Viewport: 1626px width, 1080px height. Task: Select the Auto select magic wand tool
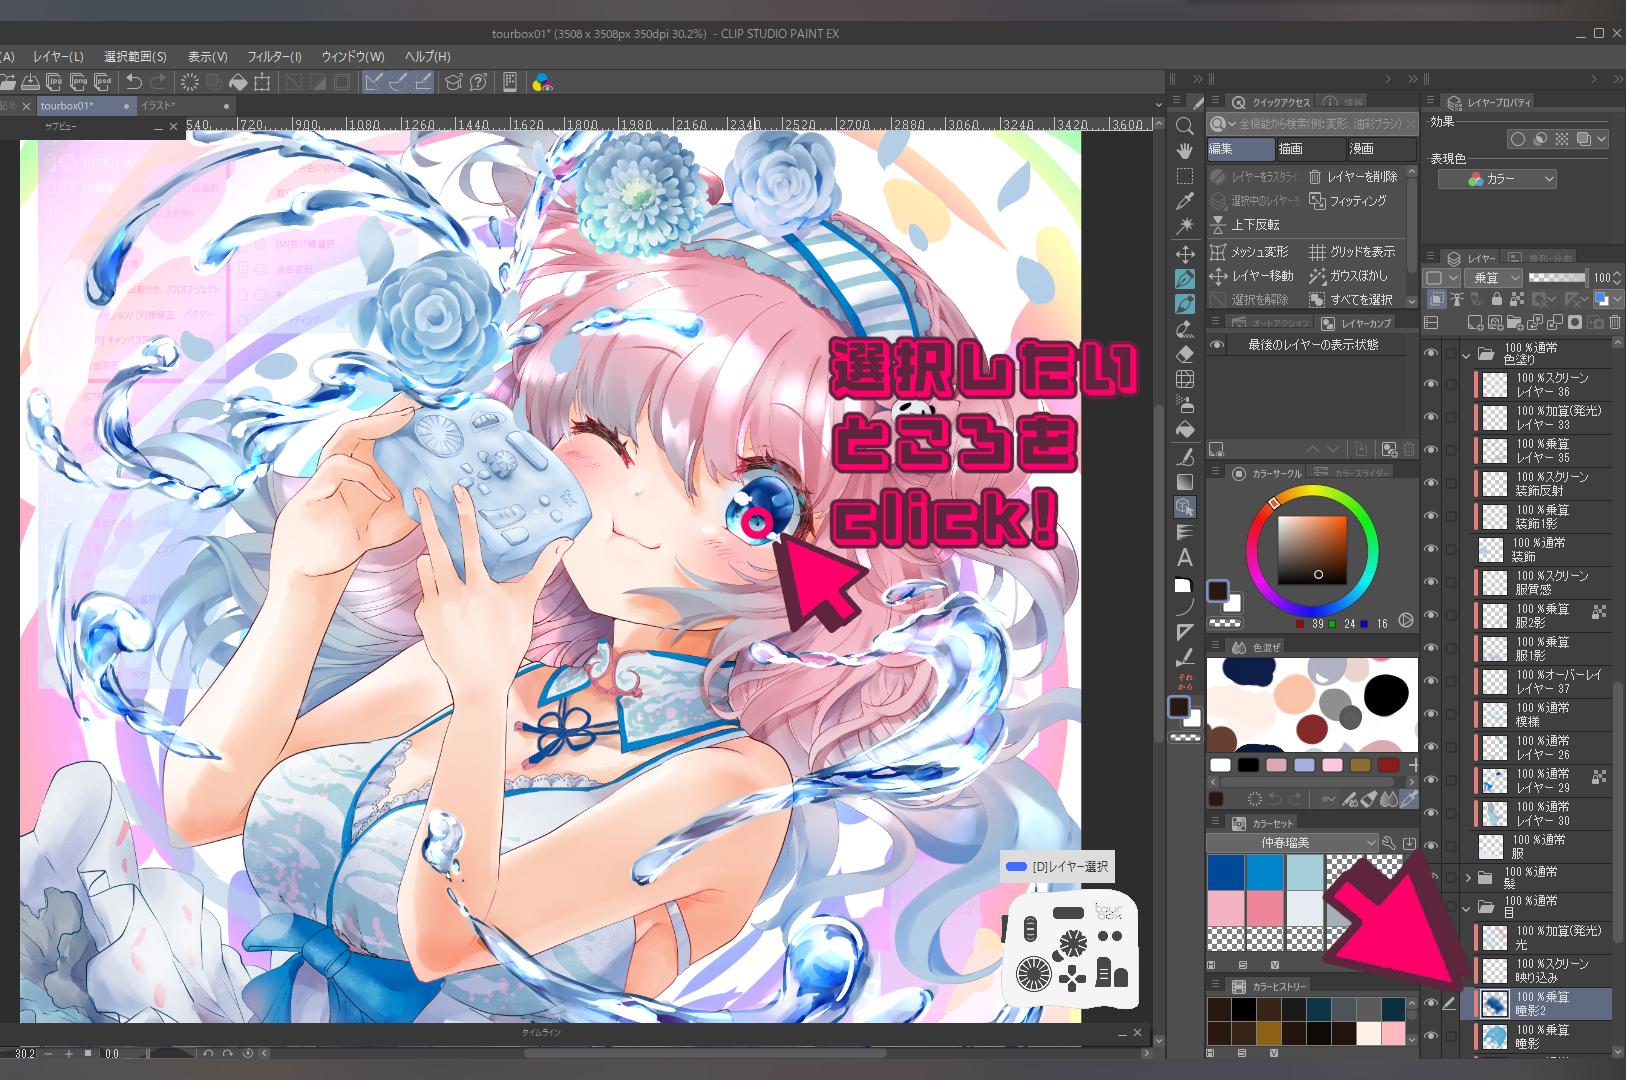(x=1185, y=226)
